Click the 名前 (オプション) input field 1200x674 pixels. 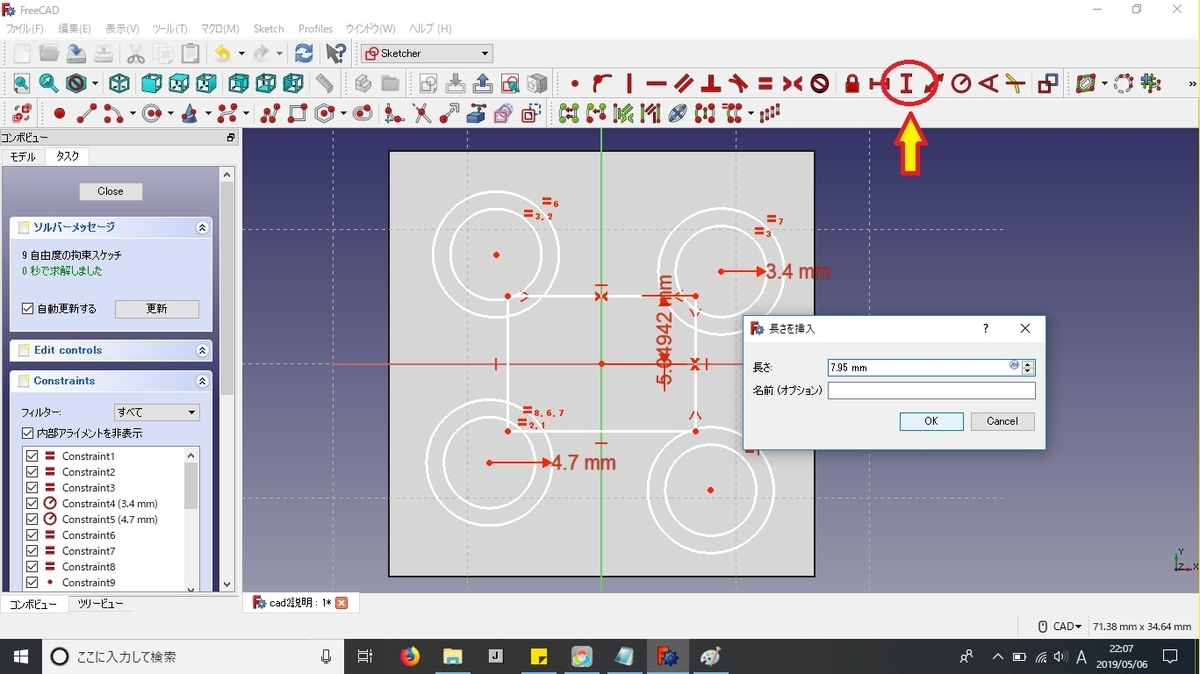tap(931, 390)
